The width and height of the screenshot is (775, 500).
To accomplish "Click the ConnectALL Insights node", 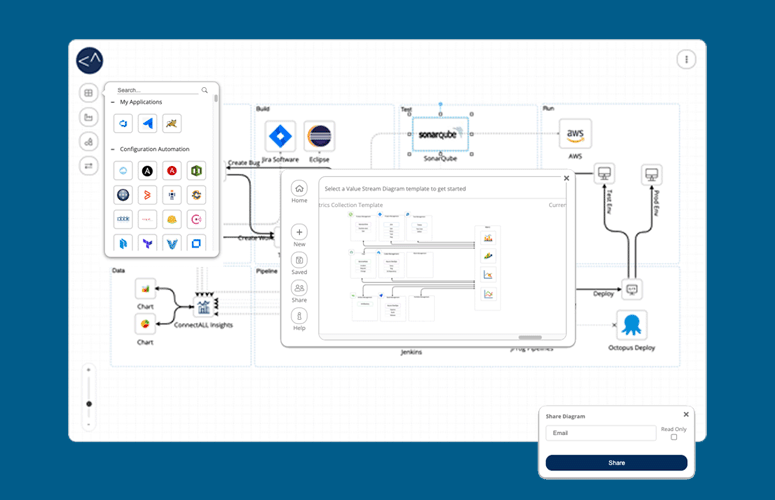I will 204,307.
